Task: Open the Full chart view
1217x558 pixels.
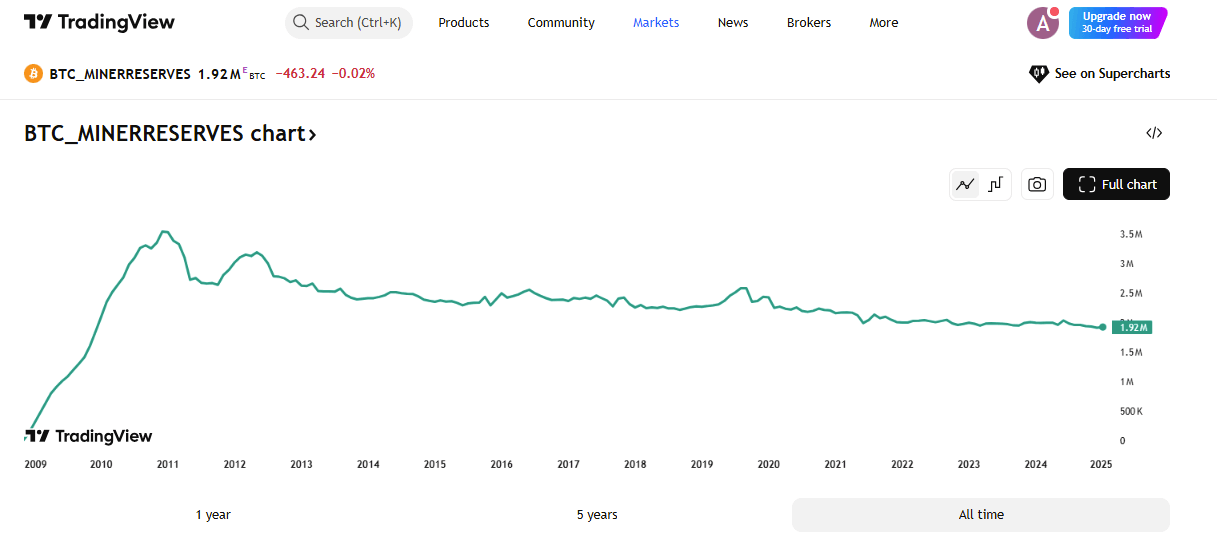Action: (1116, 184)
